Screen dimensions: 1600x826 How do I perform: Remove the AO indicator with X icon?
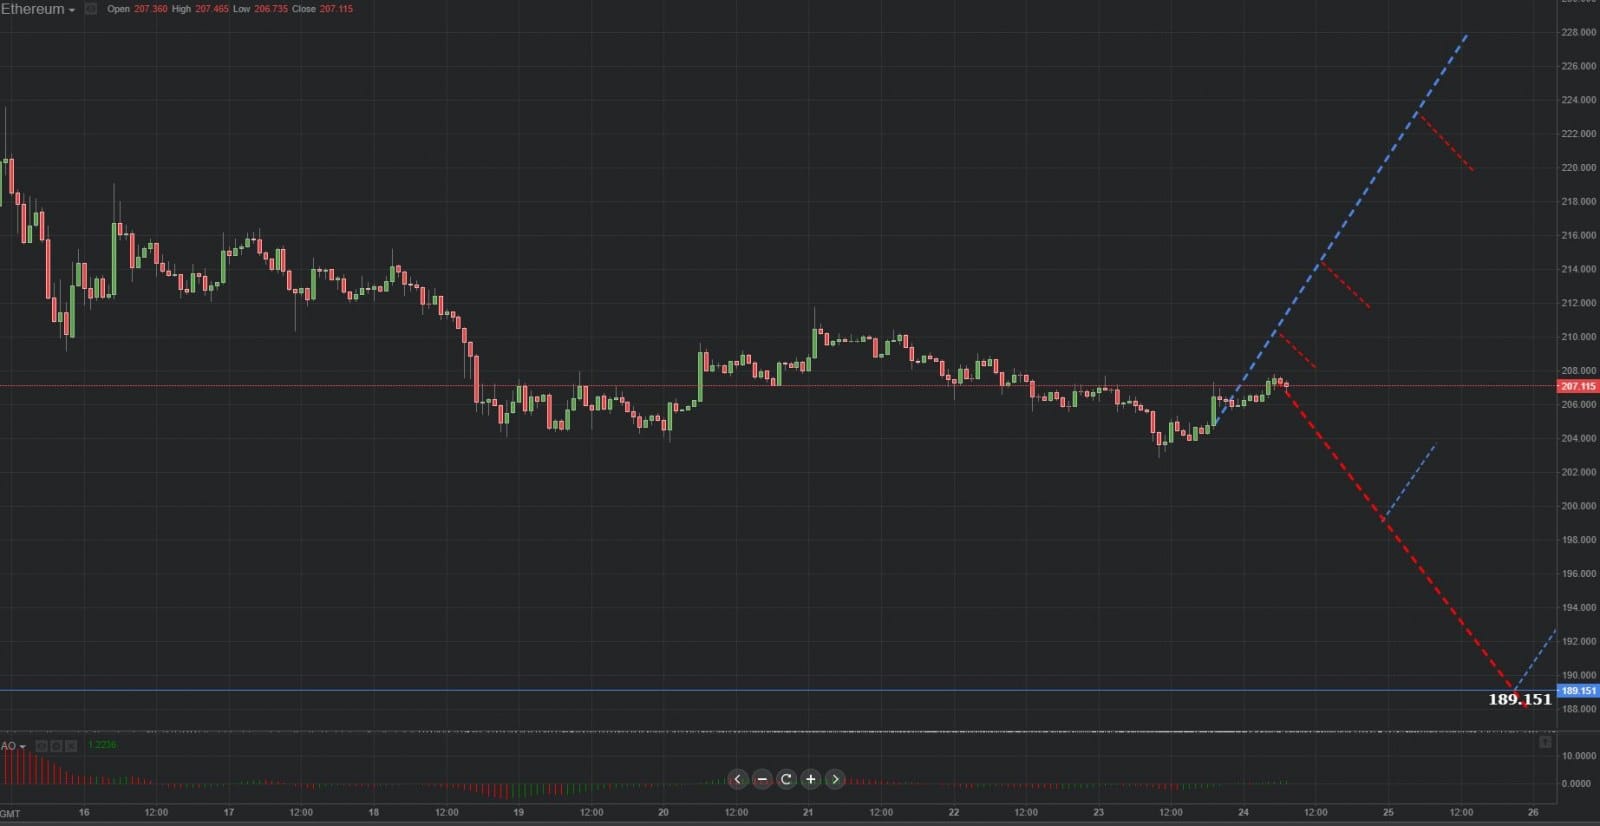(x=70, y=746)
